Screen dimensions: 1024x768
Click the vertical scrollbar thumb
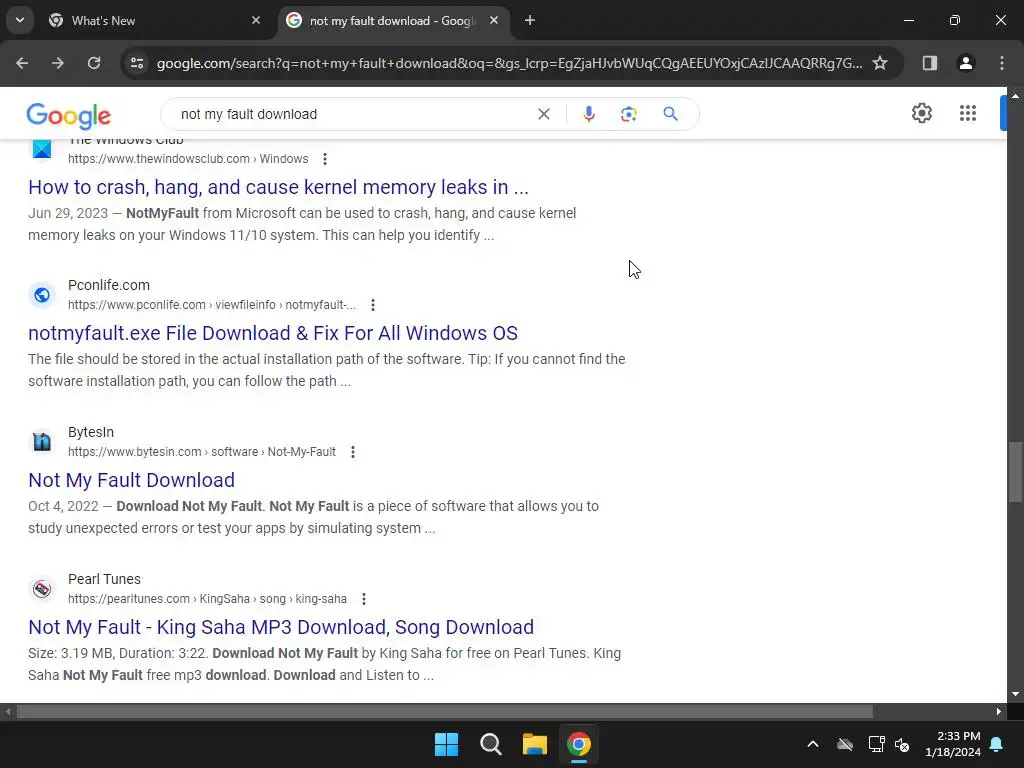(x=1015, y=472)
